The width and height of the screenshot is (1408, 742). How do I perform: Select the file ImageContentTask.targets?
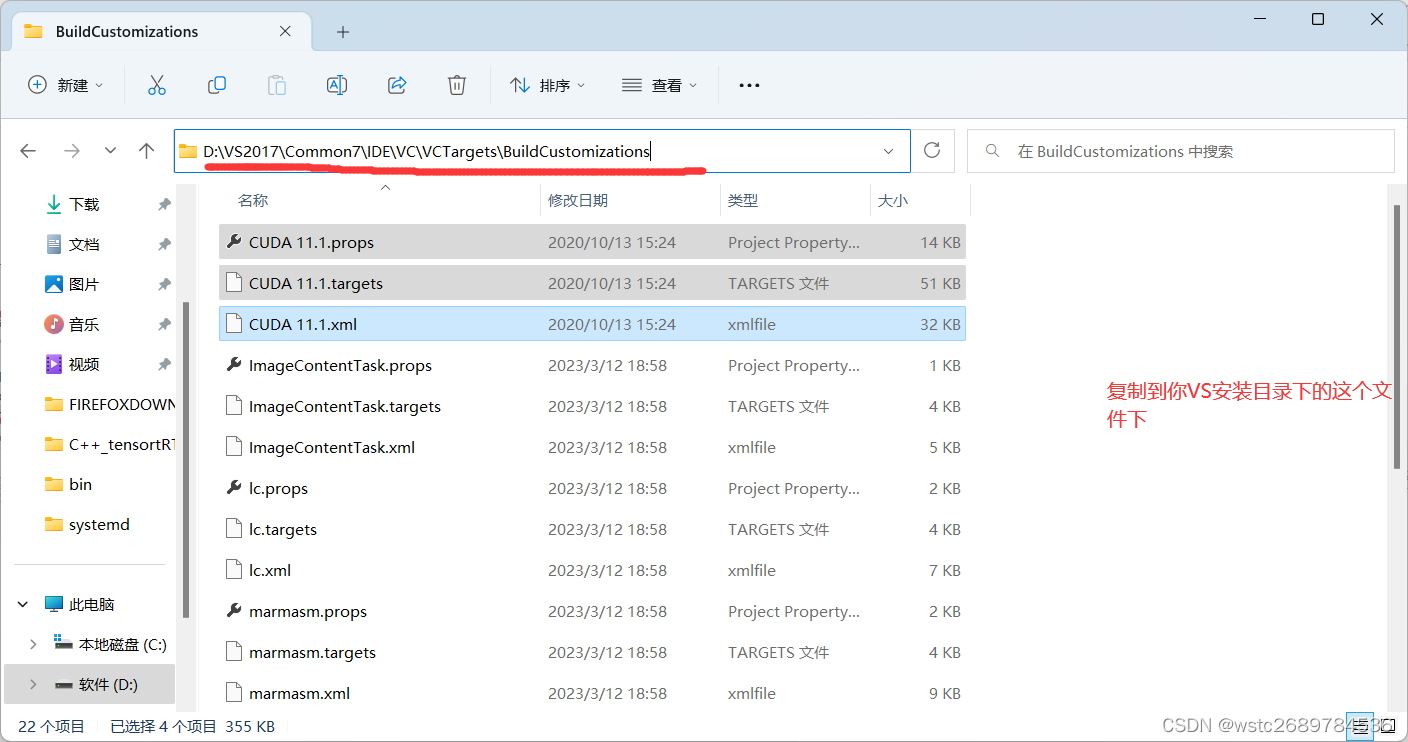(592, 406)
